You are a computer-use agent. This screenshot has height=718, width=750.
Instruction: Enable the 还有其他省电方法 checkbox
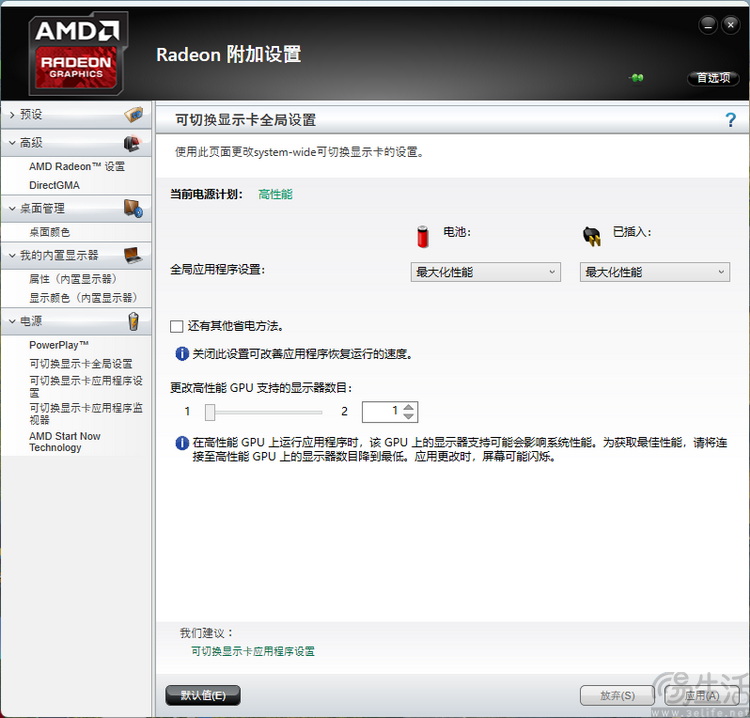(176, 327)
